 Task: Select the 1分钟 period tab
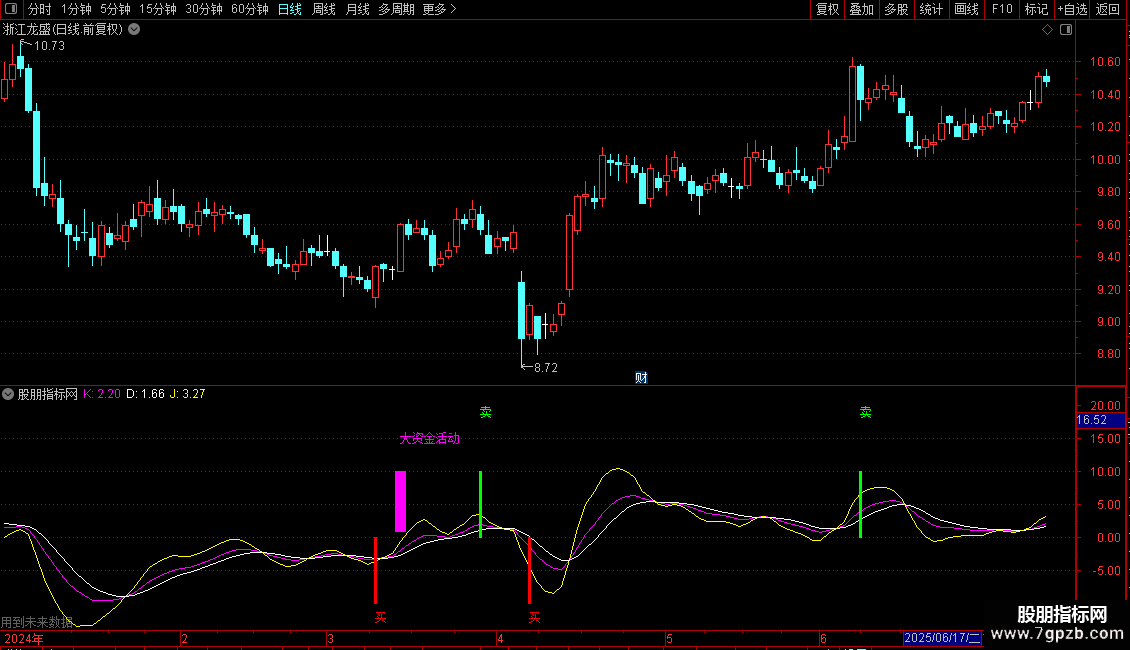pos(76,9)
